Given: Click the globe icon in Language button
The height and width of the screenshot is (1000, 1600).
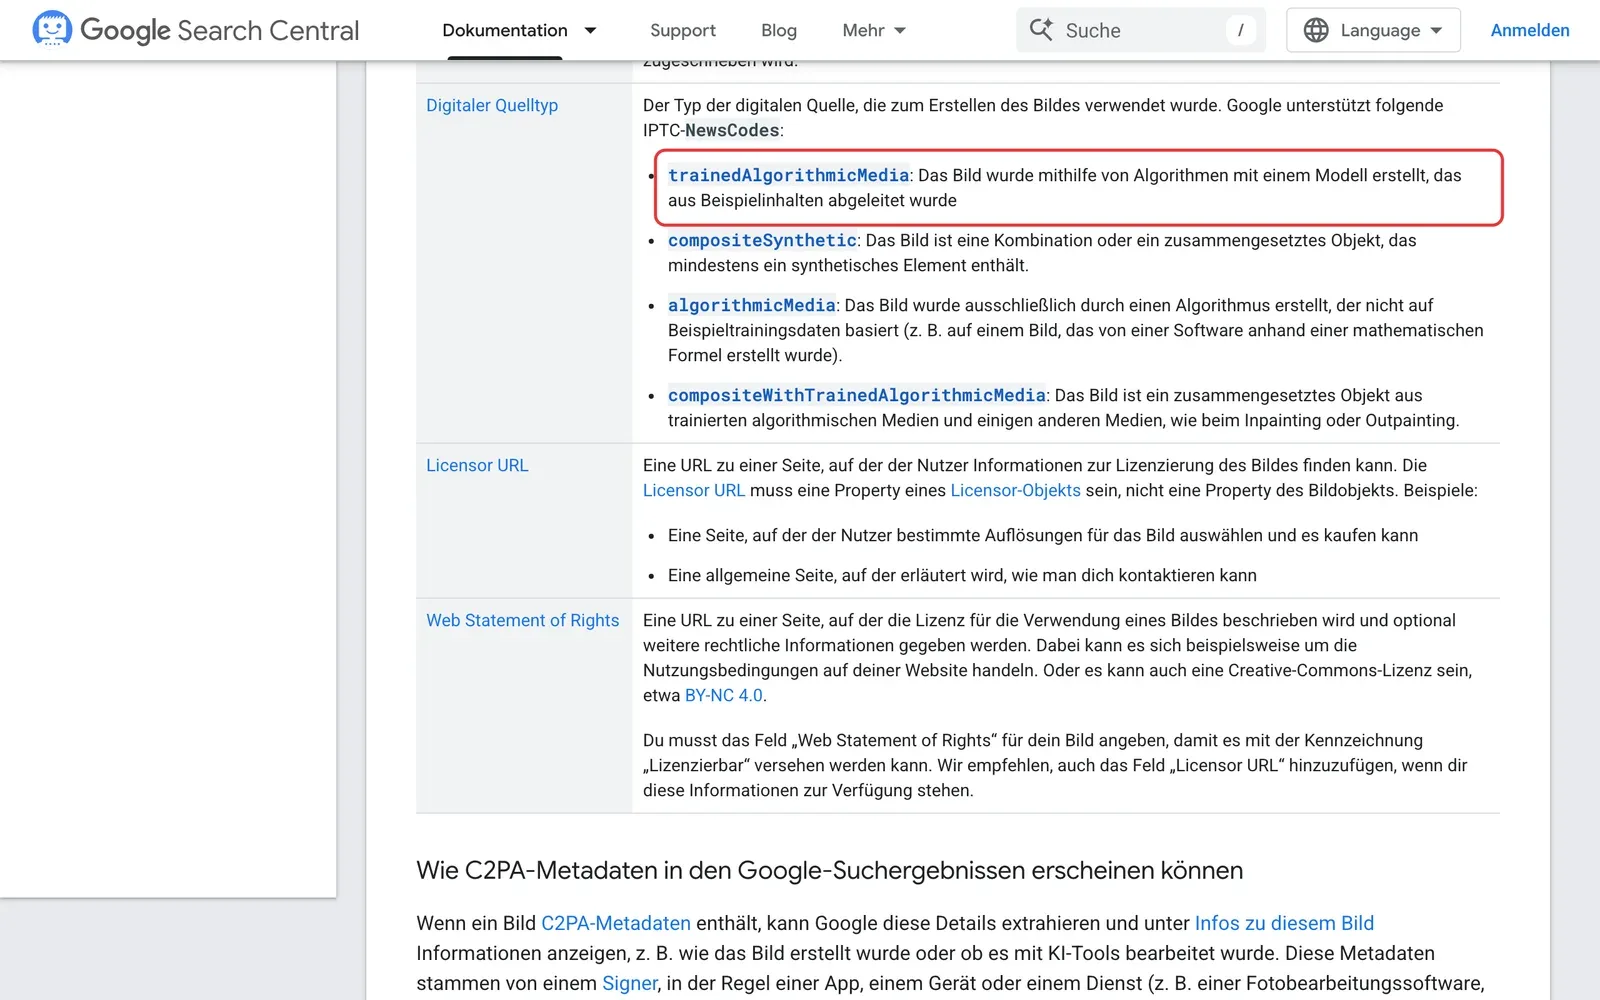Looking at the screenshot, I should tap(1316, 30).
